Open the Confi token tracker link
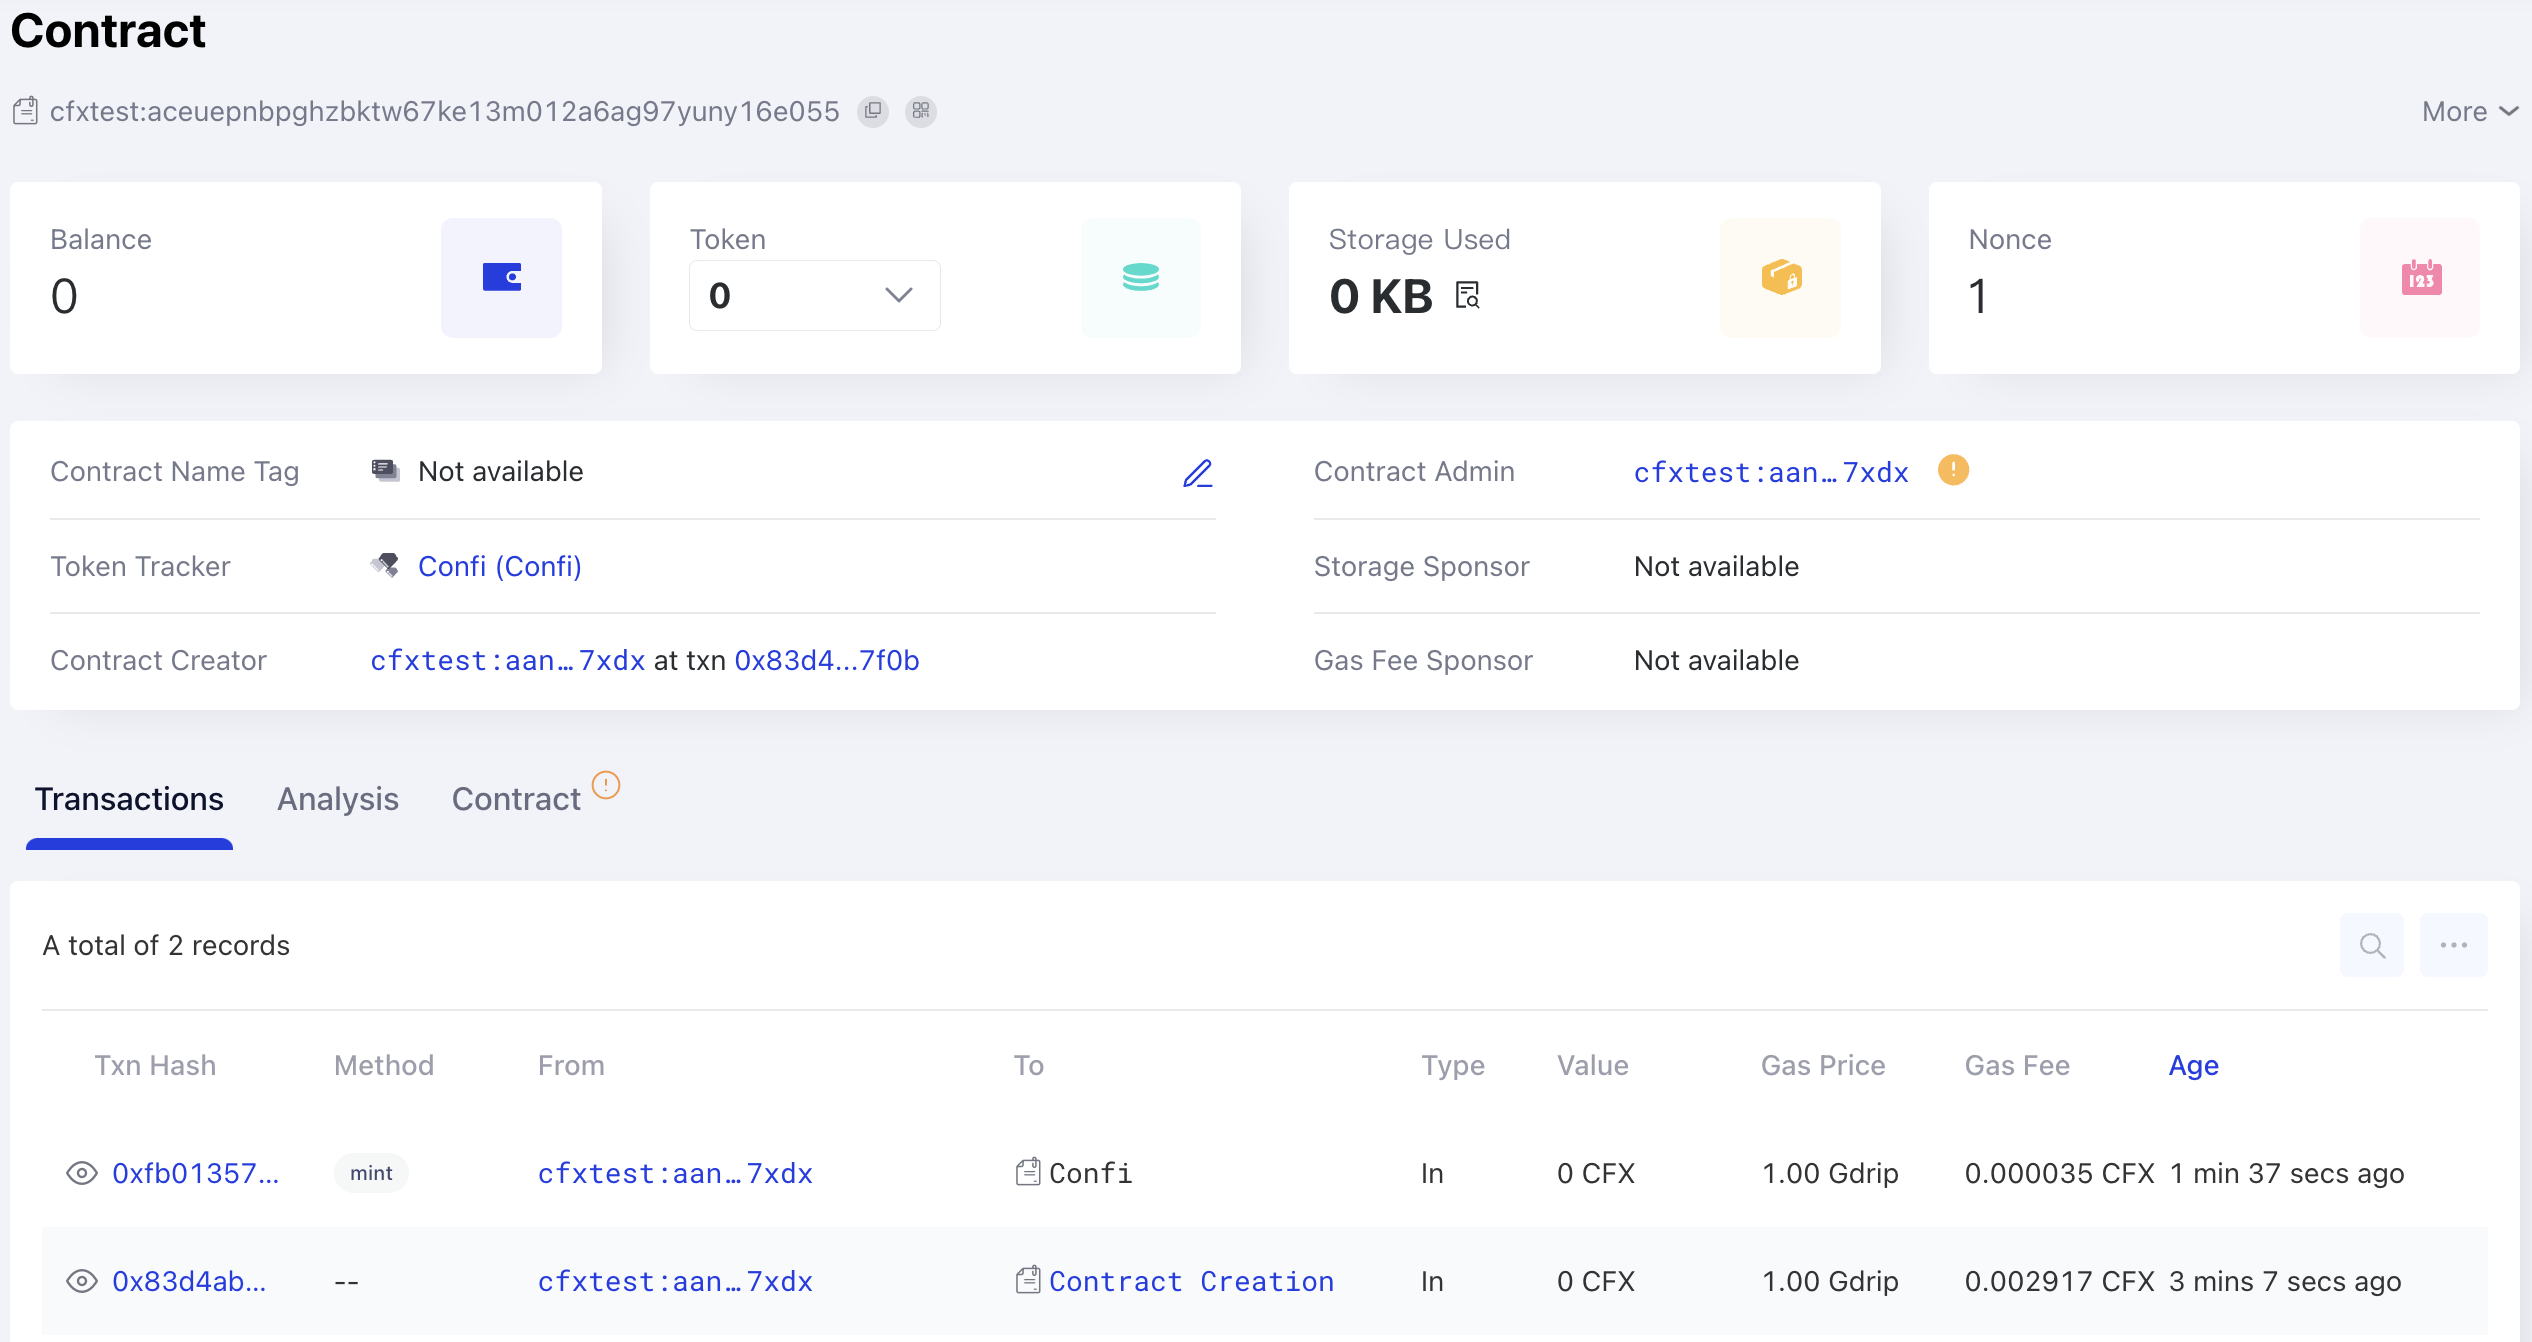The height and width of the screenshot is (1342, 2532). pyautogui.click(x=501, y=566)
